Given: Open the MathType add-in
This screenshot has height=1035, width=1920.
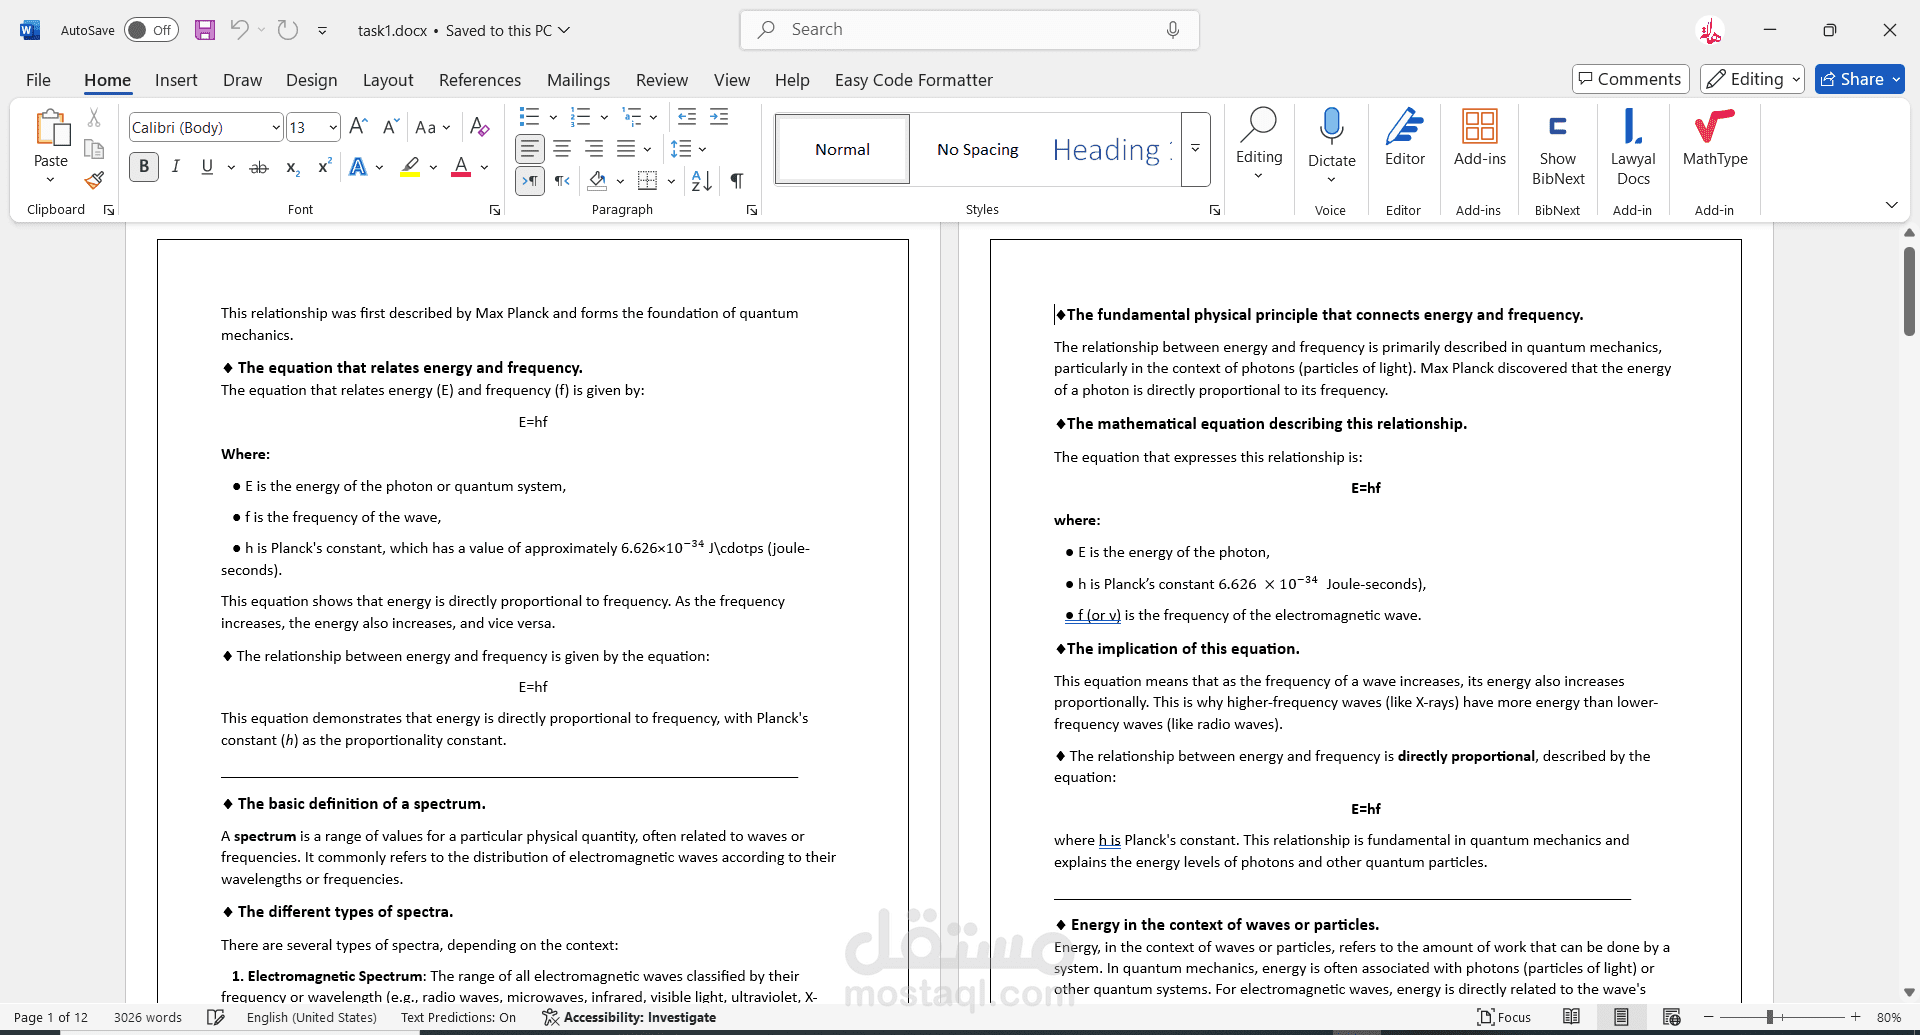Looking at the screenshot, I should coord(1714,140).
